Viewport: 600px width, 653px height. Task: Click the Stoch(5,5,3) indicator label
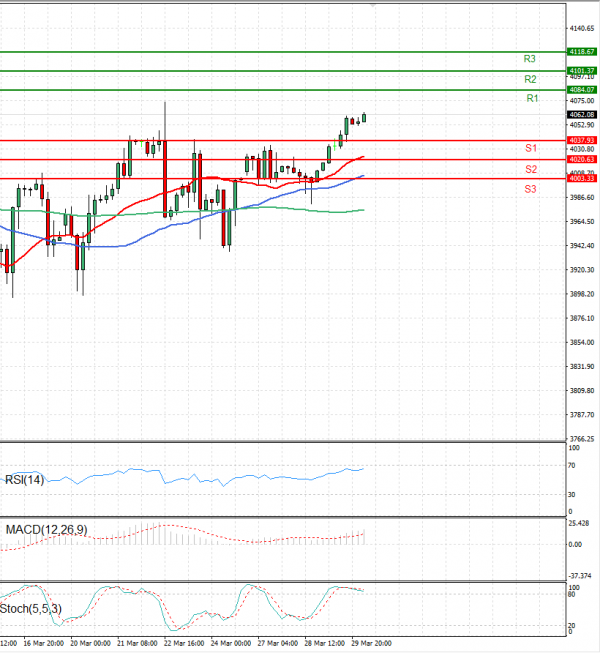(31, 609)
